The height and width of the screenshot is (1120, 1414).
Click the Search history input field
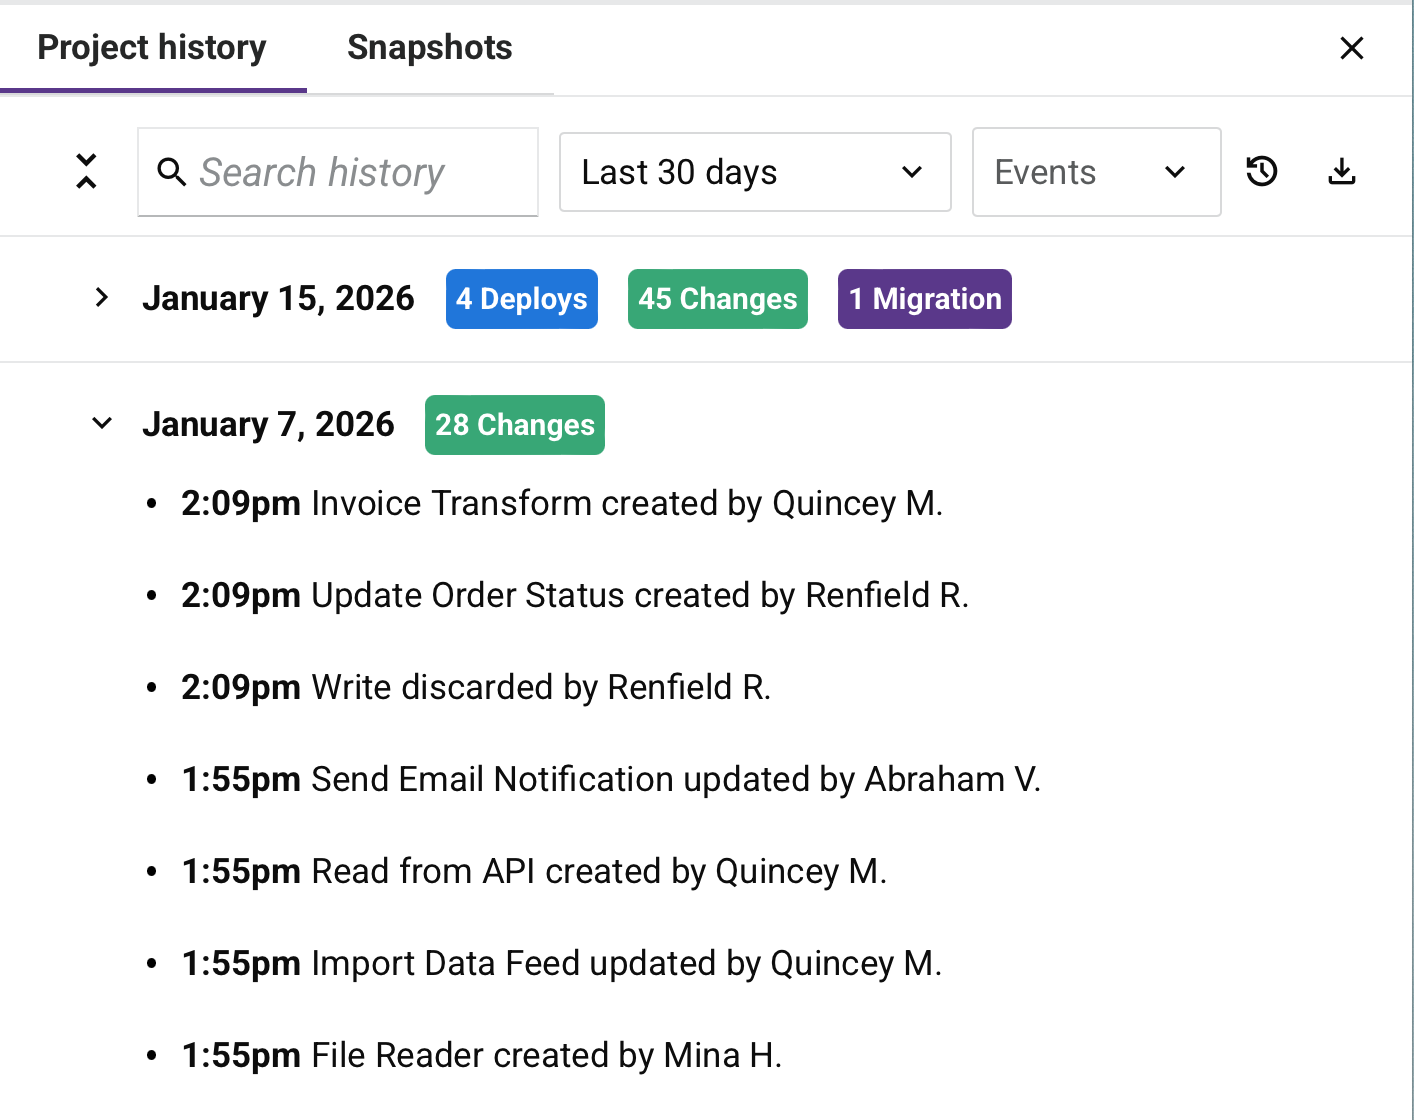338,171
